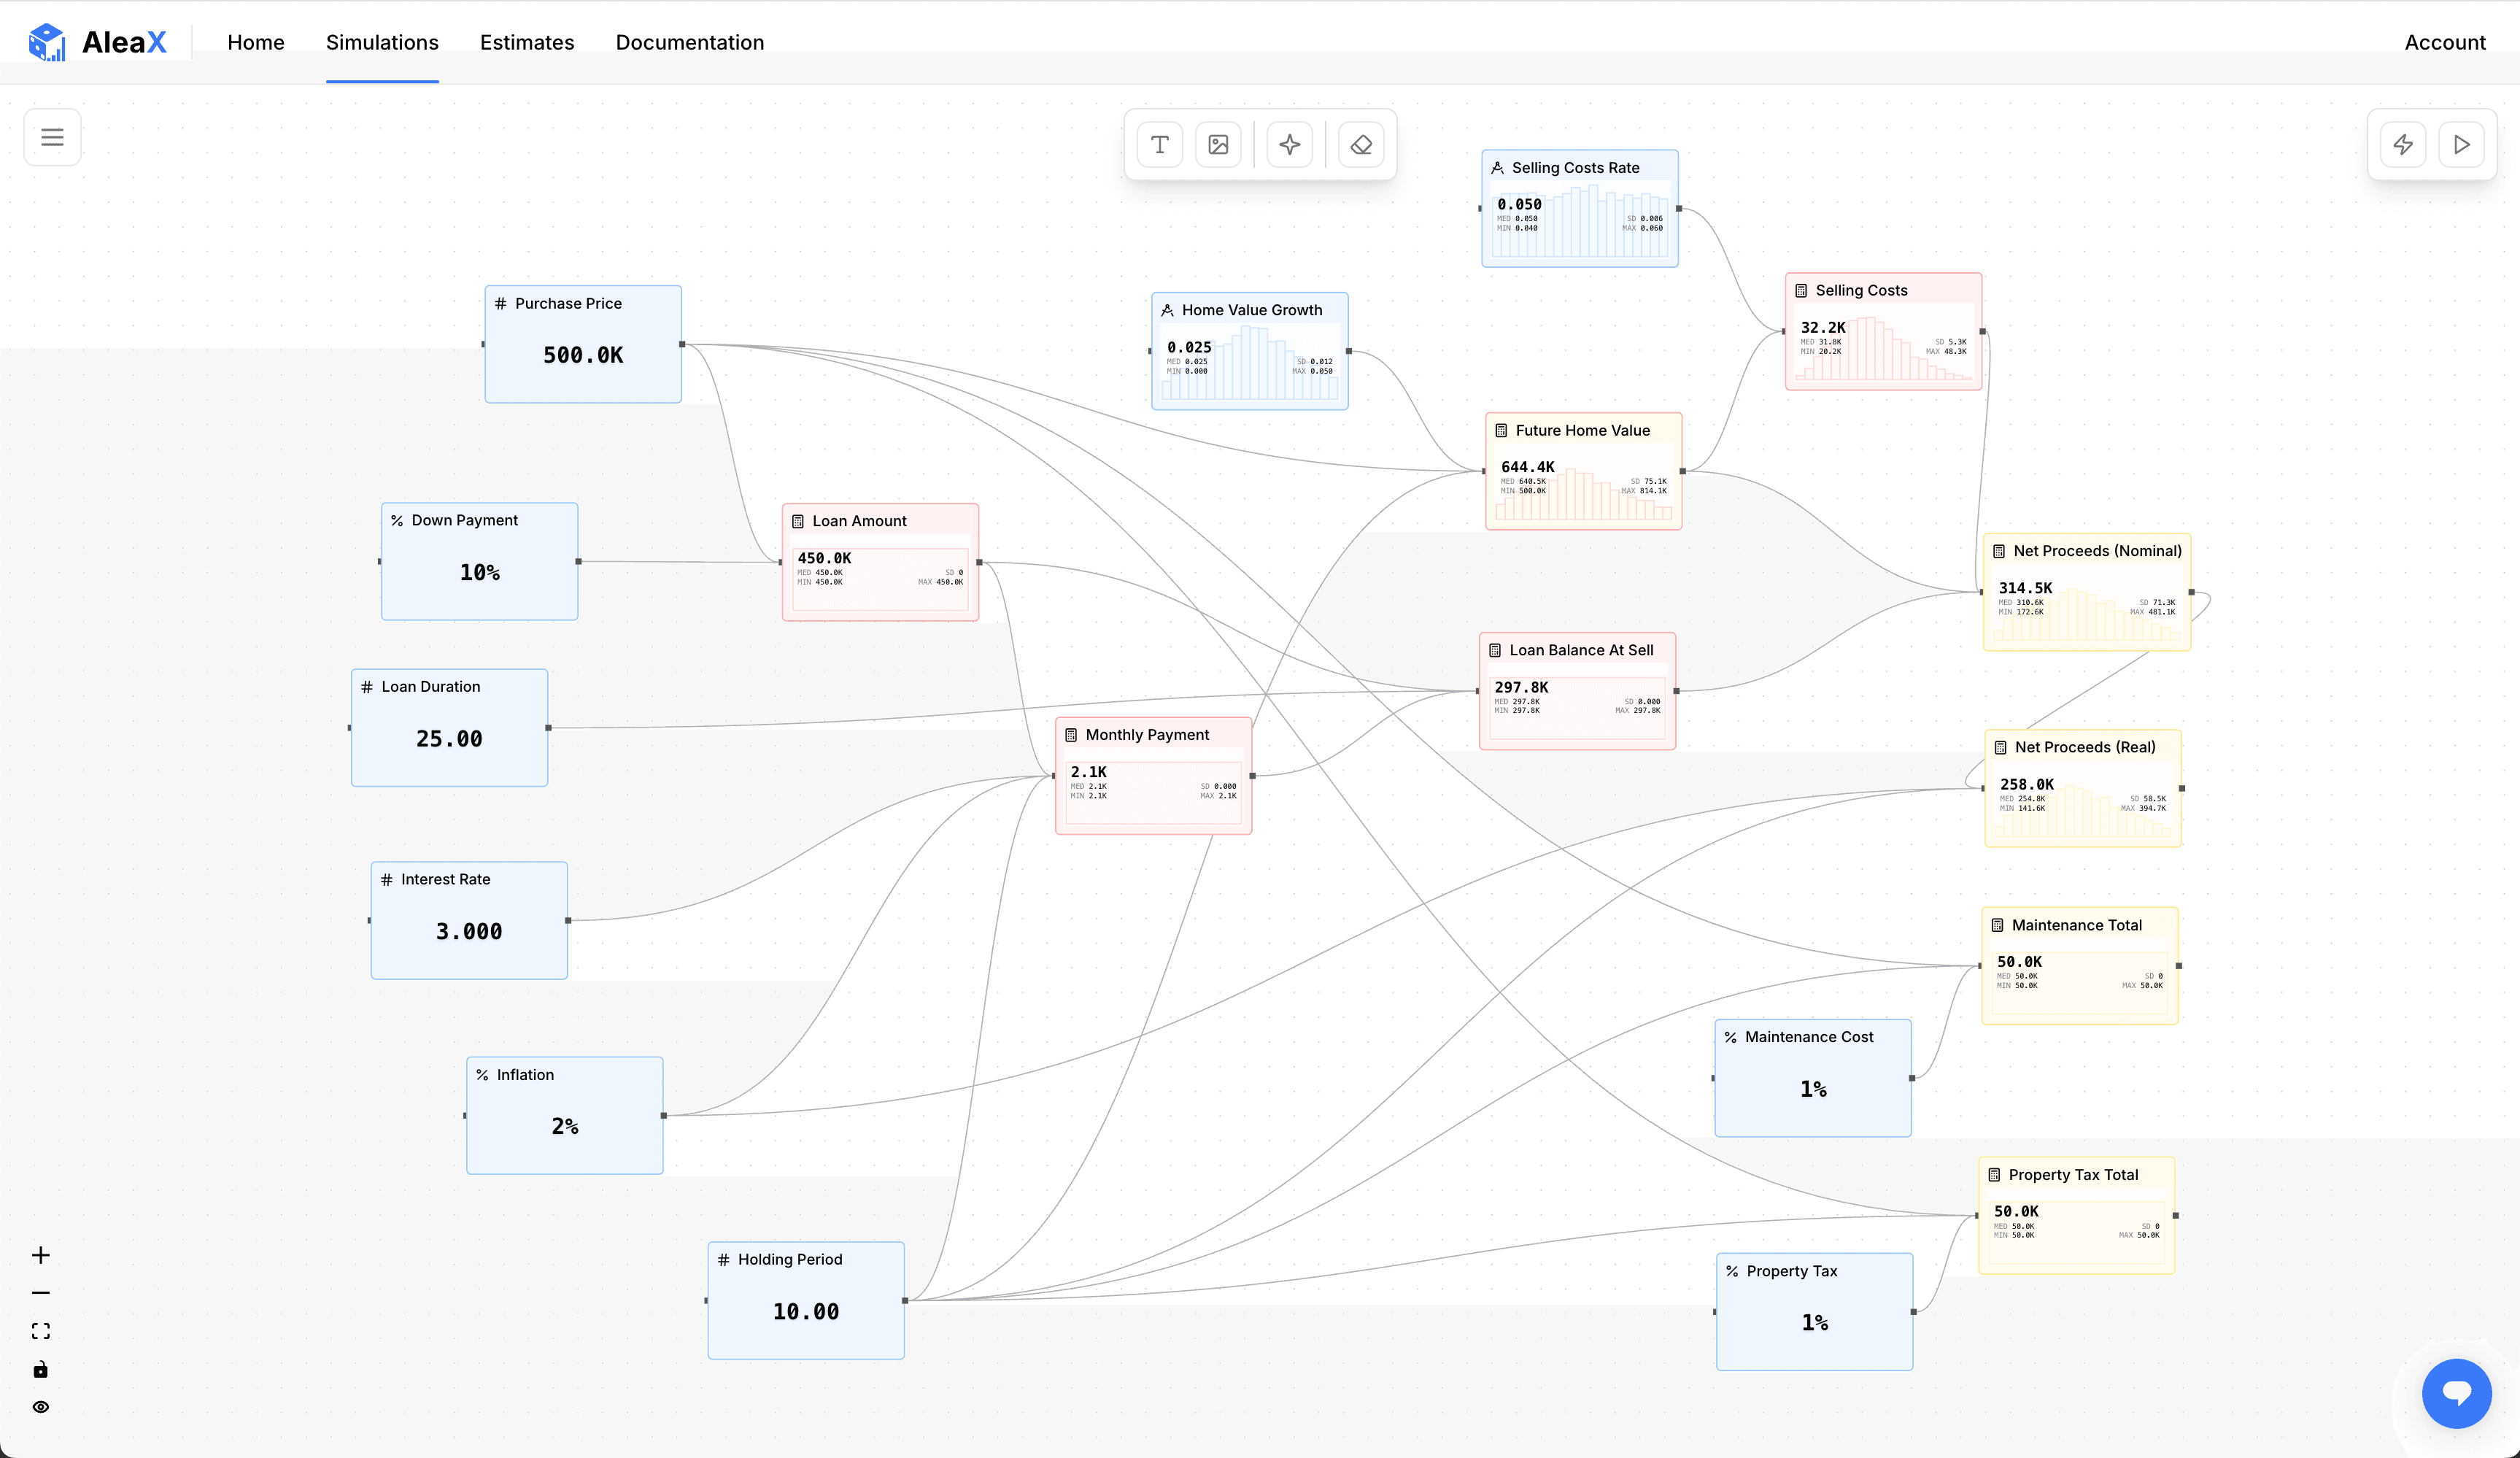Screen dimensions: 2520x1458
Task: Open the Estimates tab
Action: pos(527,42)
